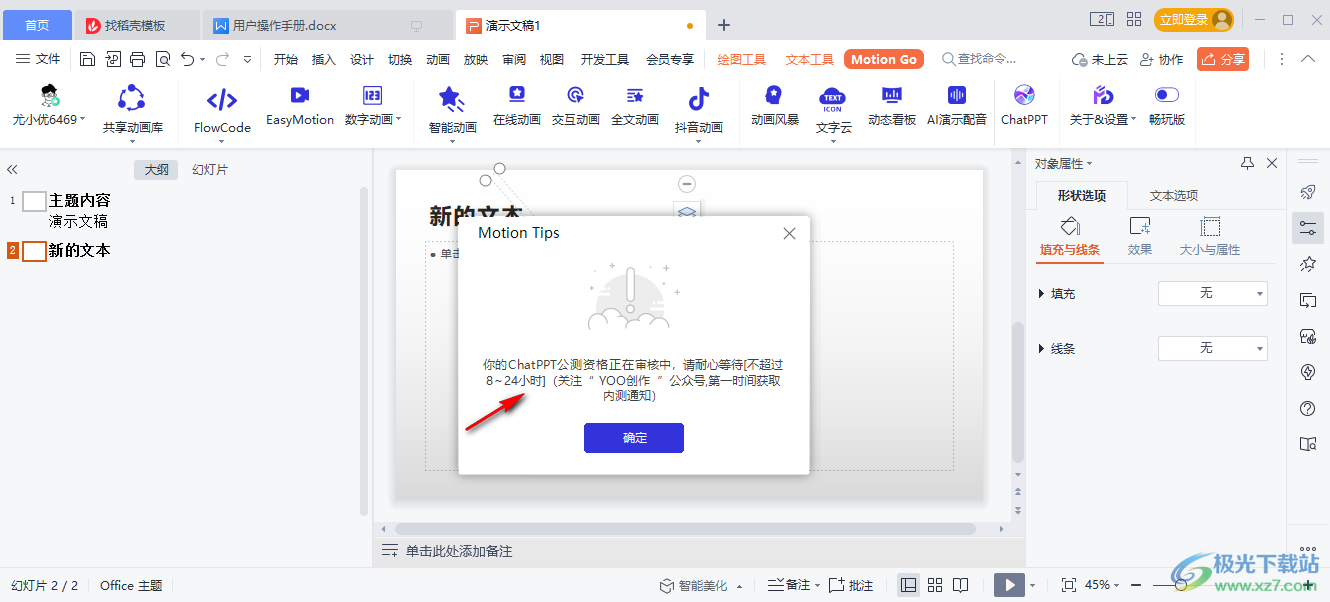Screen dimensions: 1330x602
Task: Open the 线条 line dropdown
Action: click(x=1213, y=348)
